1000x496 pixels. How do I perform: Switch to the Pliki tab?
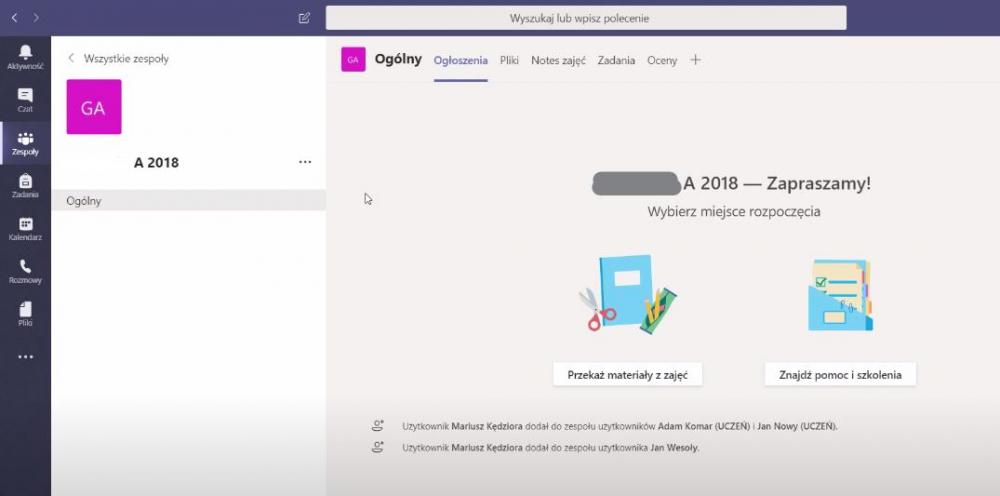(509, 61)
